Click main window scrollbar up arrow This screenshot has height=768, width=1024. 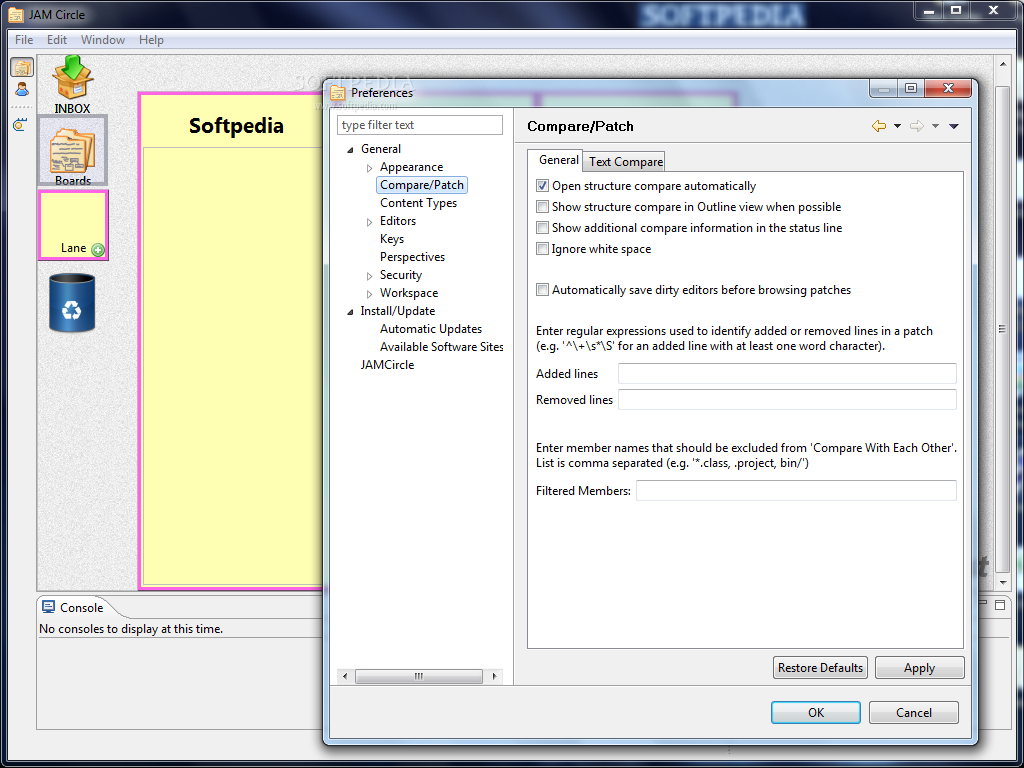(x=1003, y=64)
